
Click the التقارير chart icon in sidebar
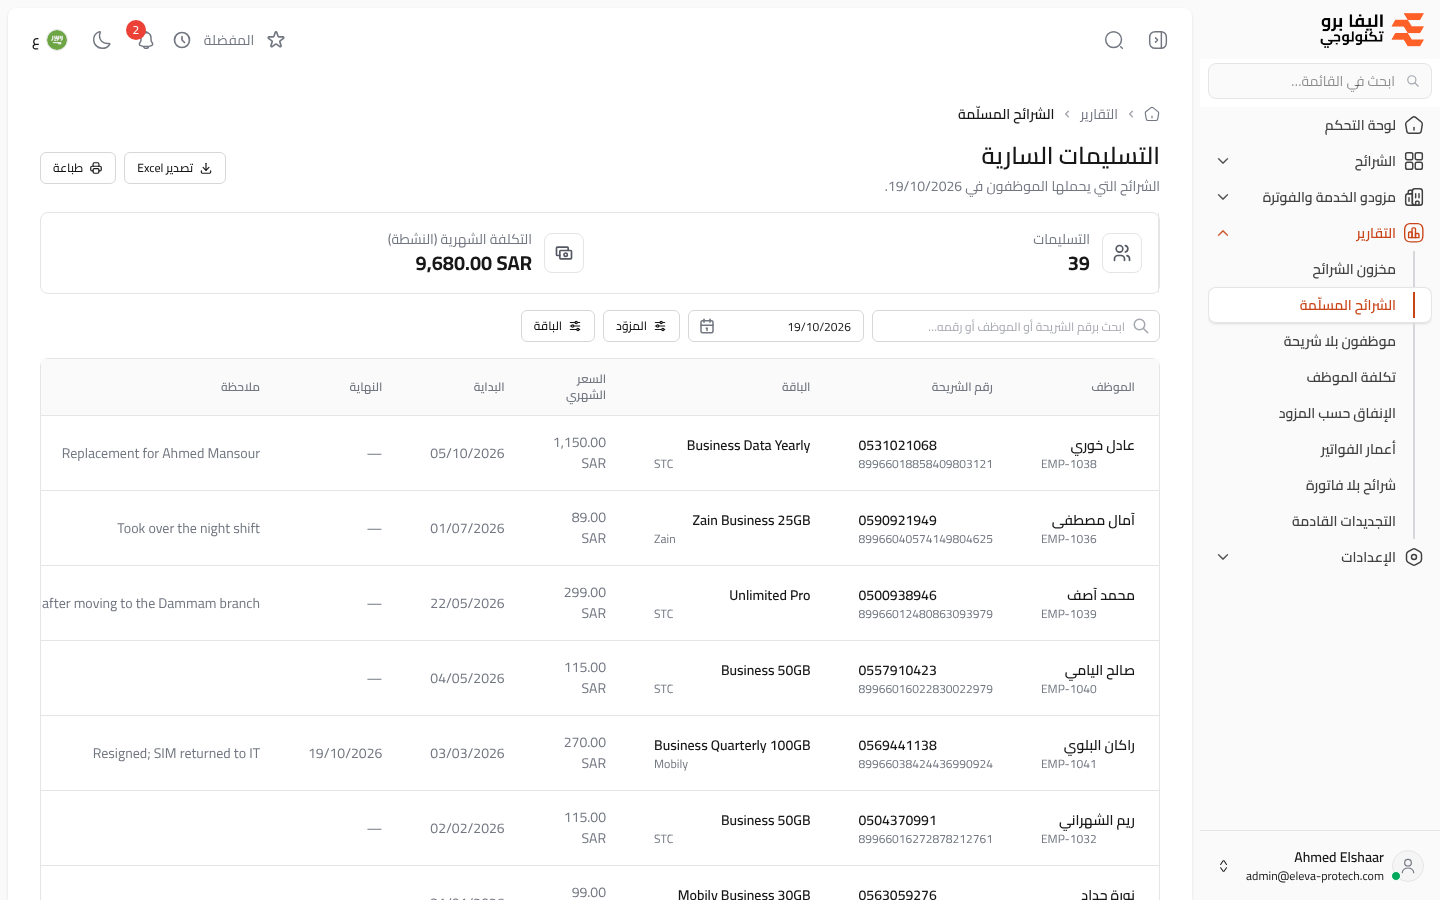tap(1414, 233)
